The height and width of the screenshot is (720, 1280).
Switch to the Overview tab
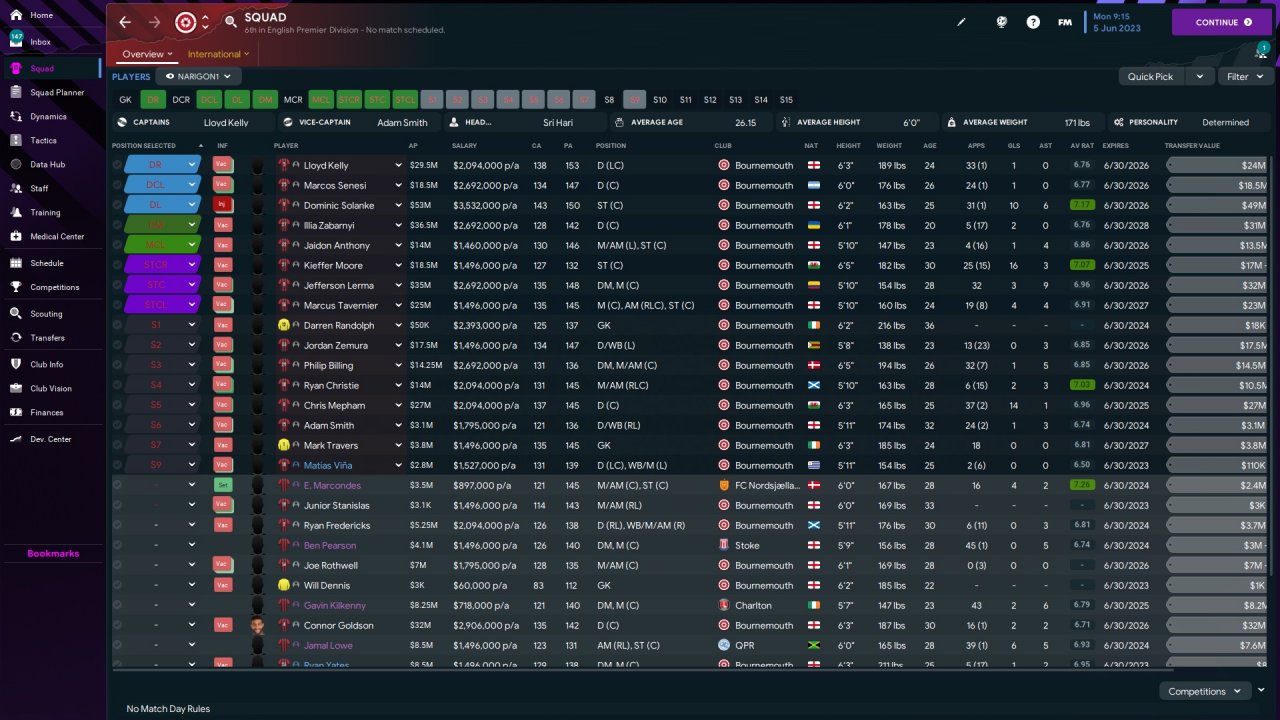(x=147, y=54)
